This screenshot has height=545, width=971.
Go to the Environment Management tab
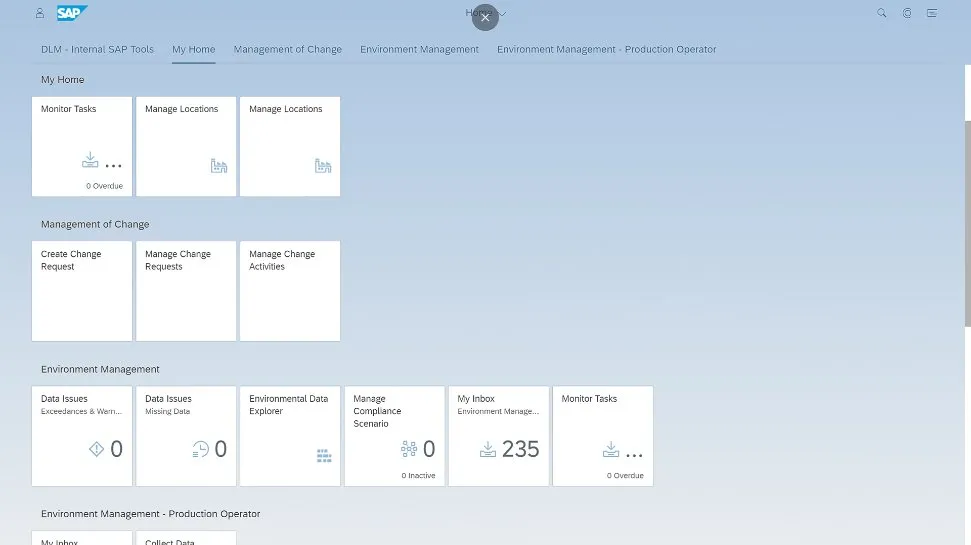pyautogui.click(x=419, y=49)
